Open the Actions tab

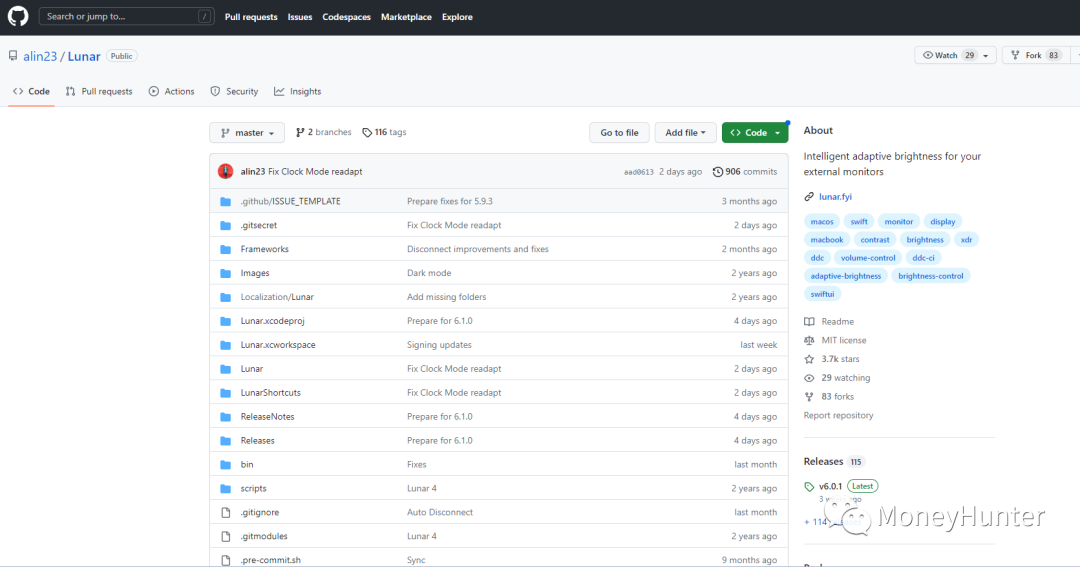click(172, 91)
